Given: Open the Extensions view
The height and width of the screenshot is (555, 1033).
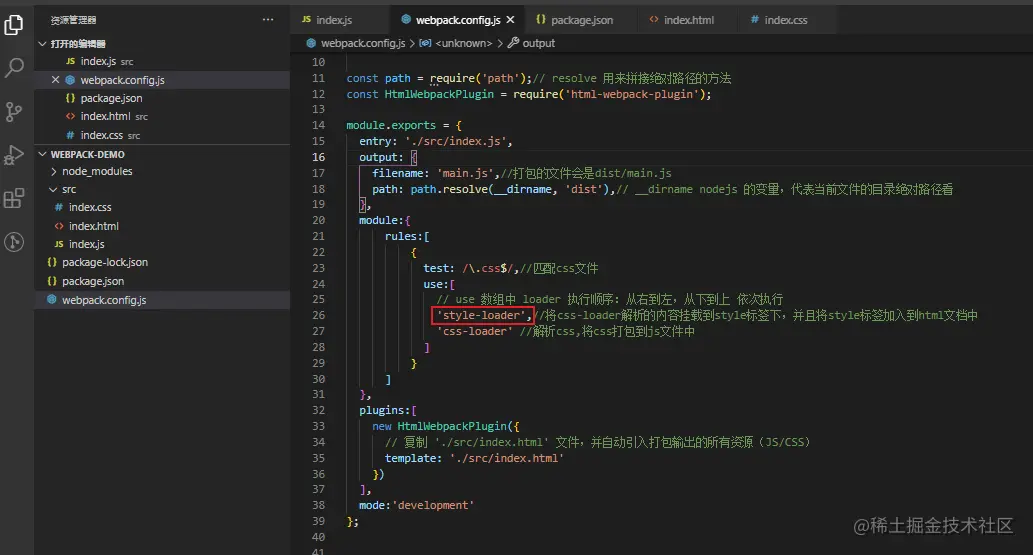Looking at the screenshot, I should [x=14, y=198].
